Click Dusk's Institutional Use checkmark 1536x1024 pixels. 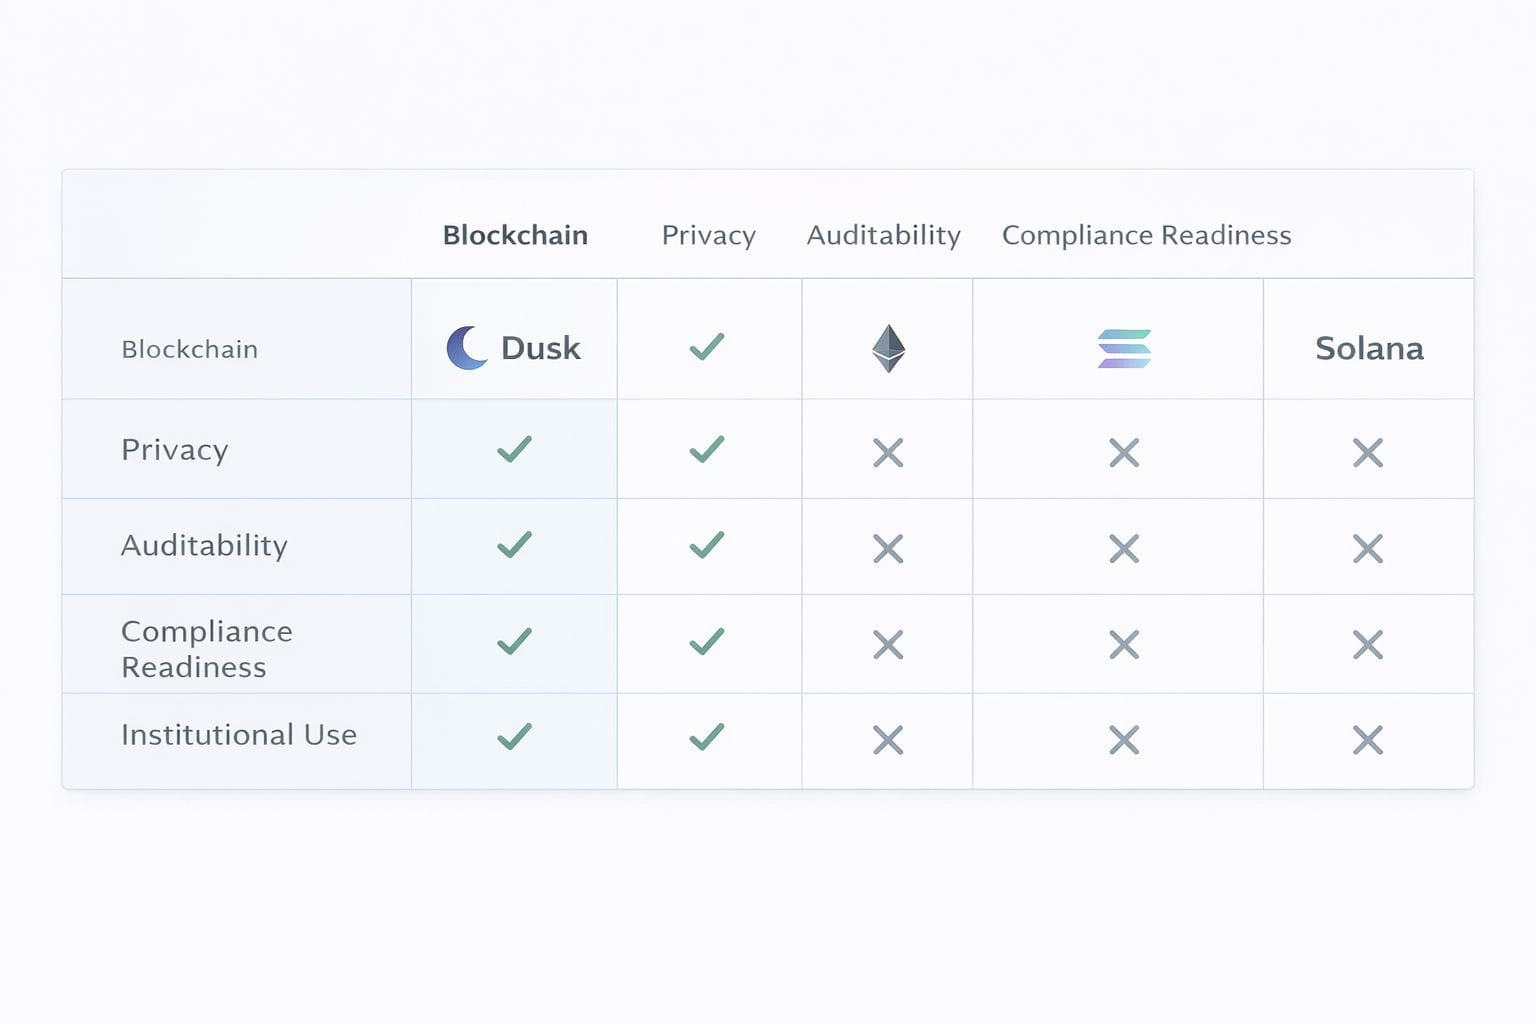[514, 737]
